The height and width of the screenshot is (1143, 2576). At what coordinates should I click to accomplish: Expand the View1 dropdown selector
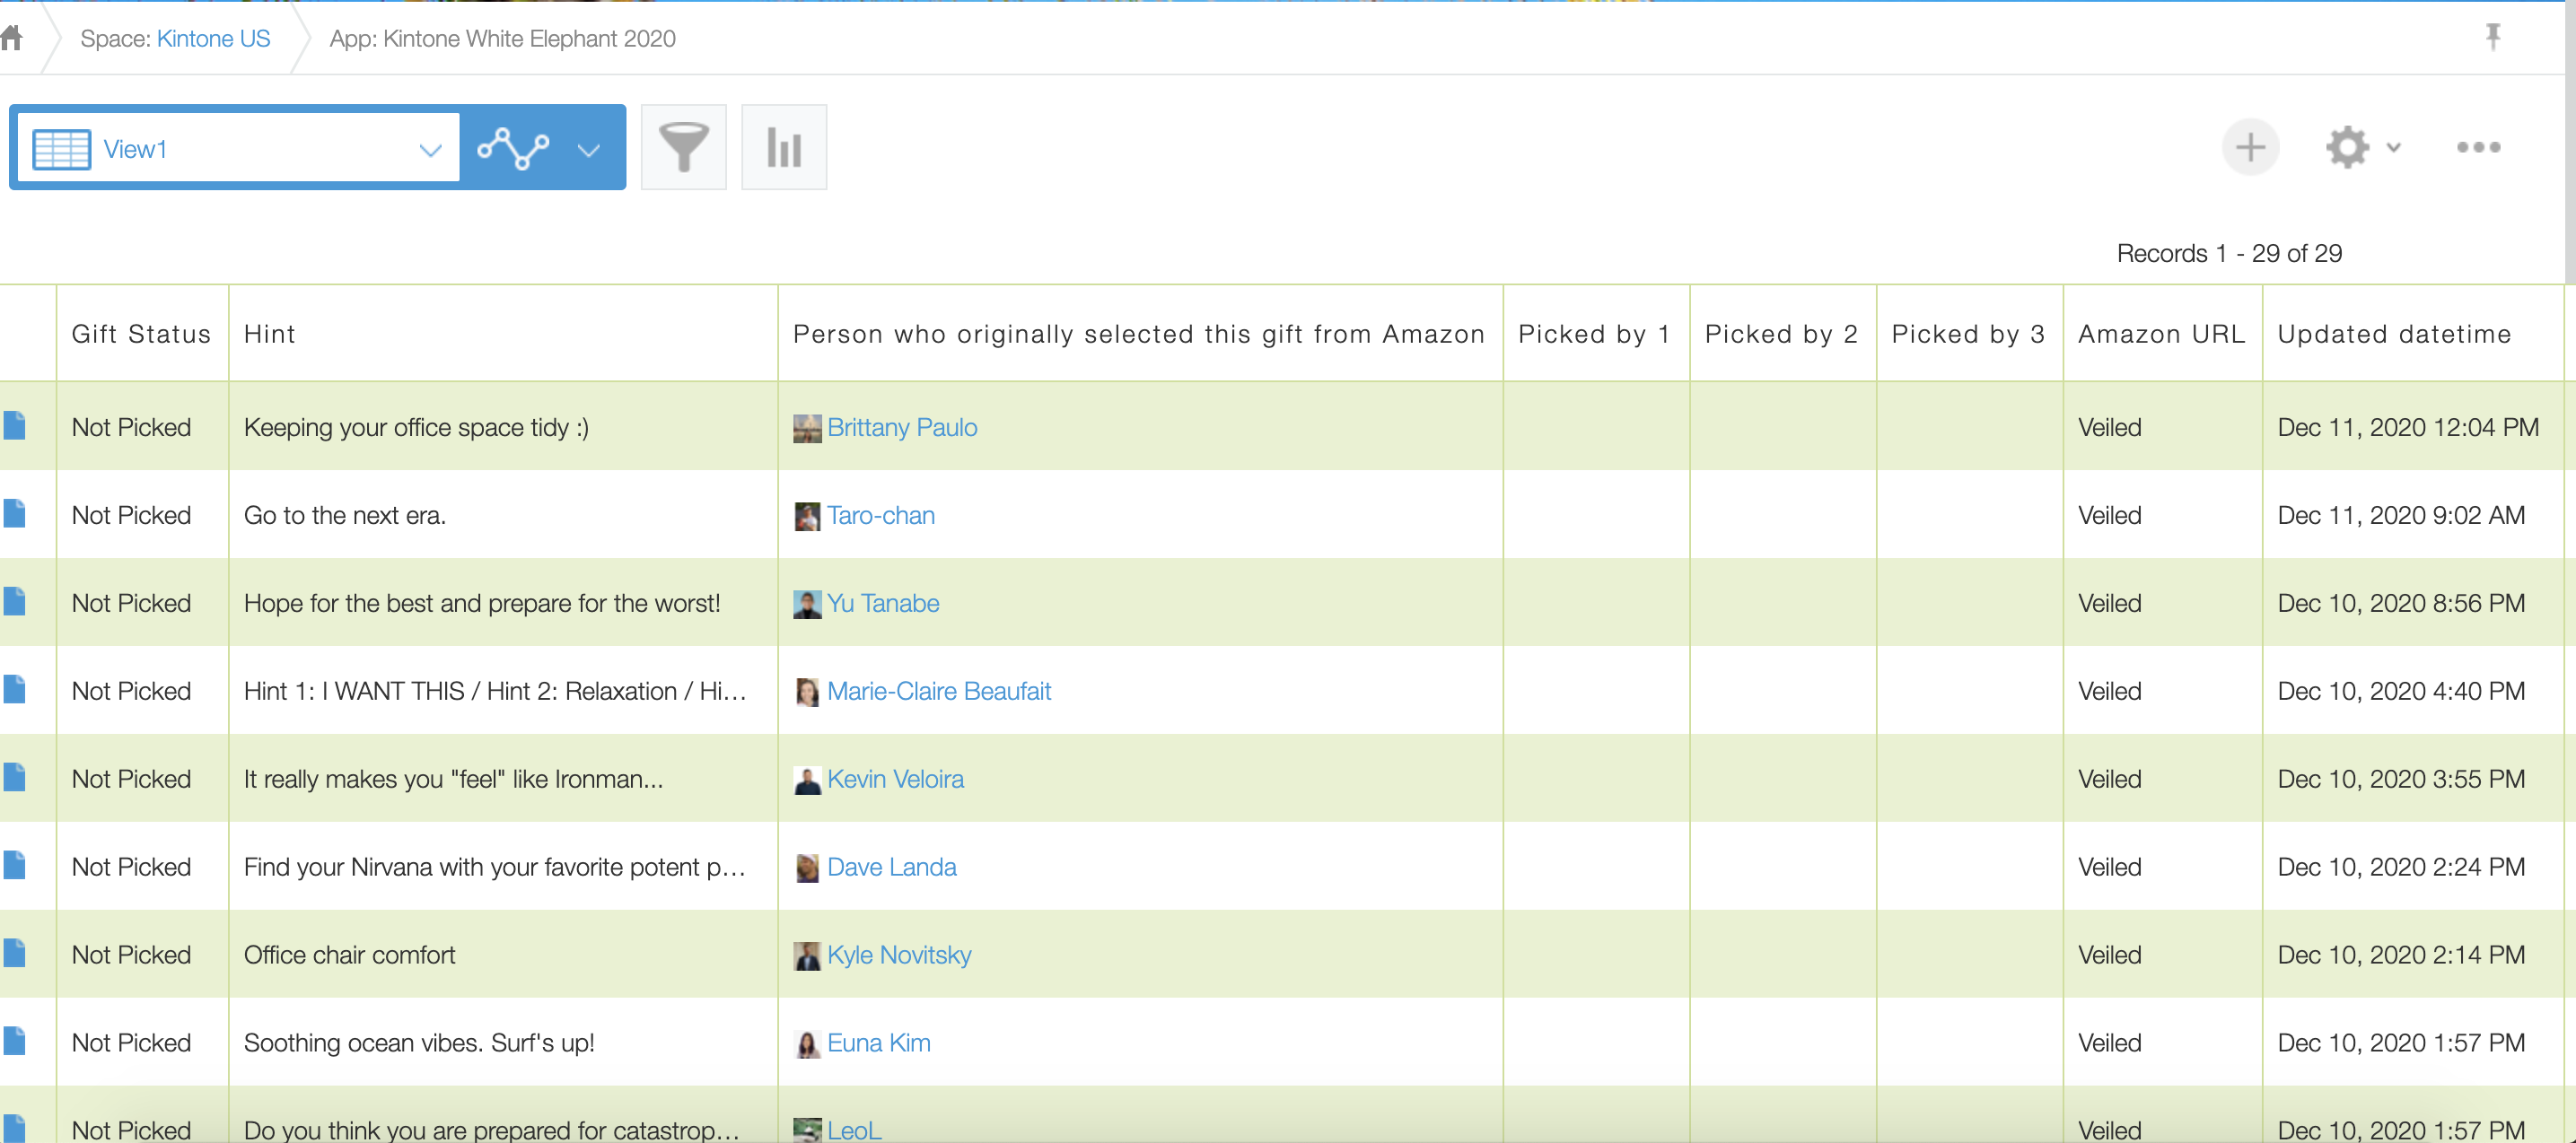[431, 150]
